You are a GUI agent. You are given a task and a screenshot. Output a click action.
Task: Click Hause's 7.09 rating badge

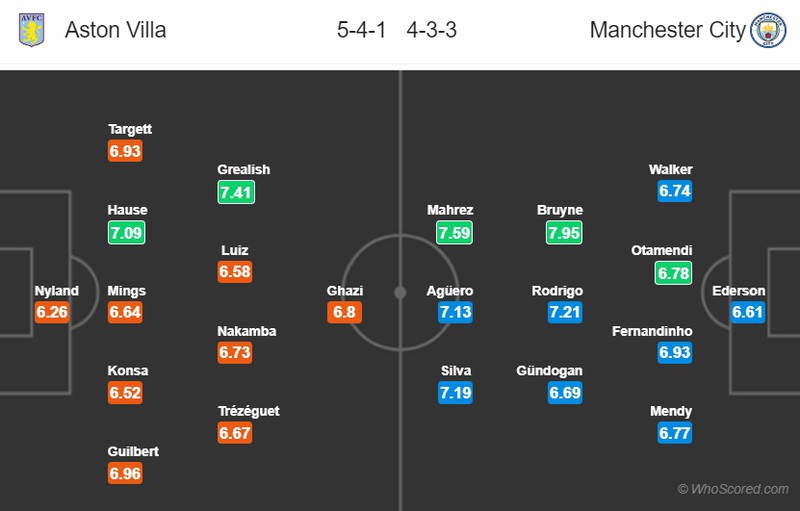tap(126, 232)
